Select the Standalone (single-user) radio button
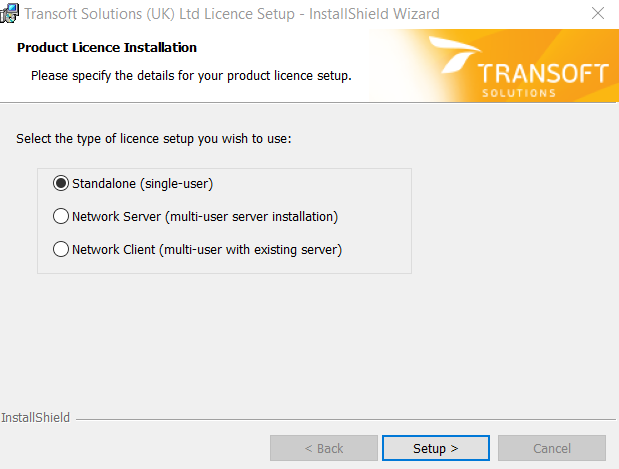Screen dimensions: 619x469 pos(61,184)
